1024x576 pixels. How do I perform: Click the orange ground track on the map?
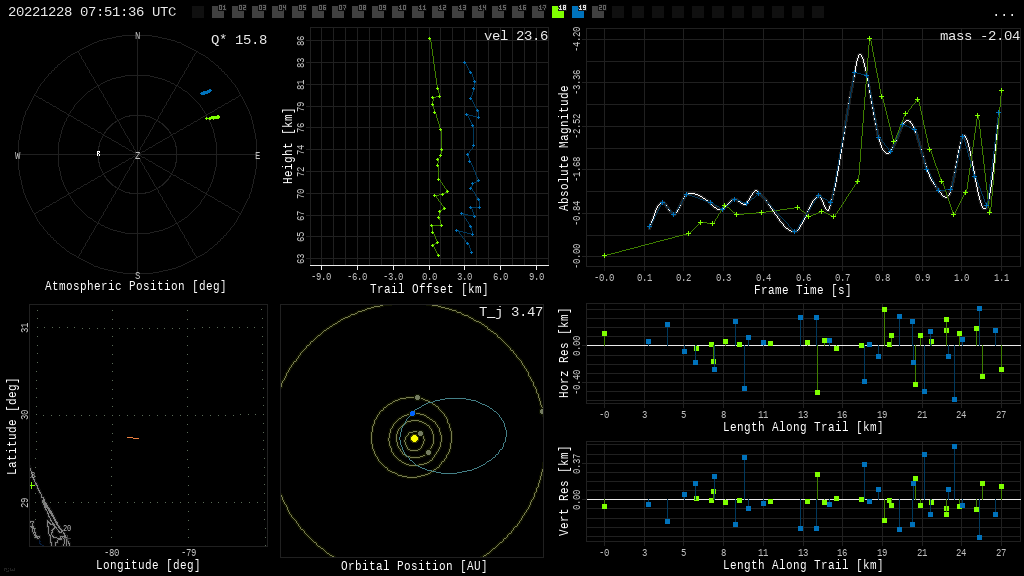133,438
